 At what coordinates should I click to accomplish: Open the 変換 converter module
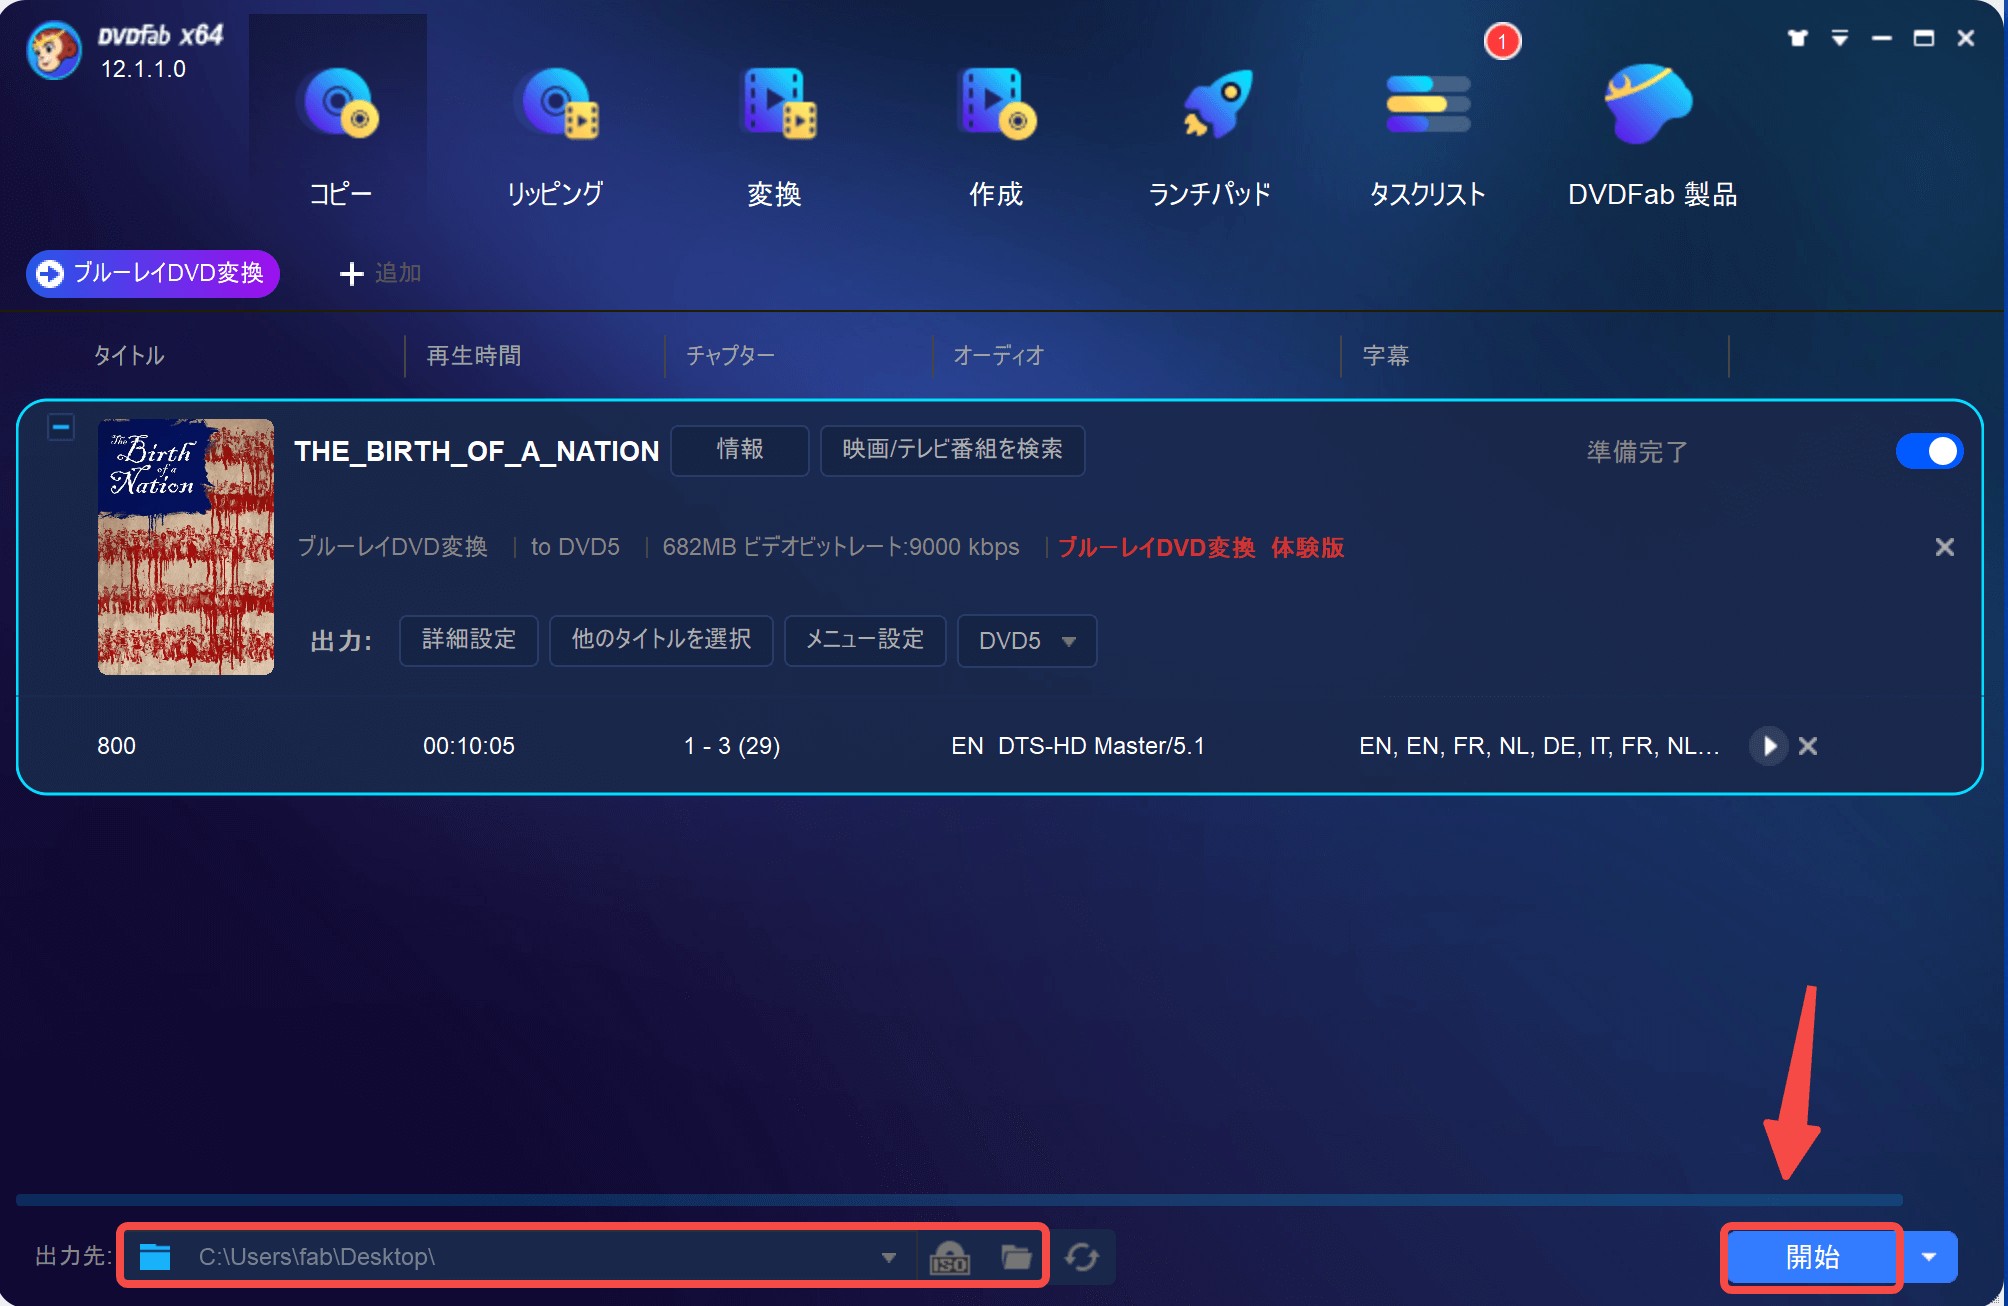(775, 136)
